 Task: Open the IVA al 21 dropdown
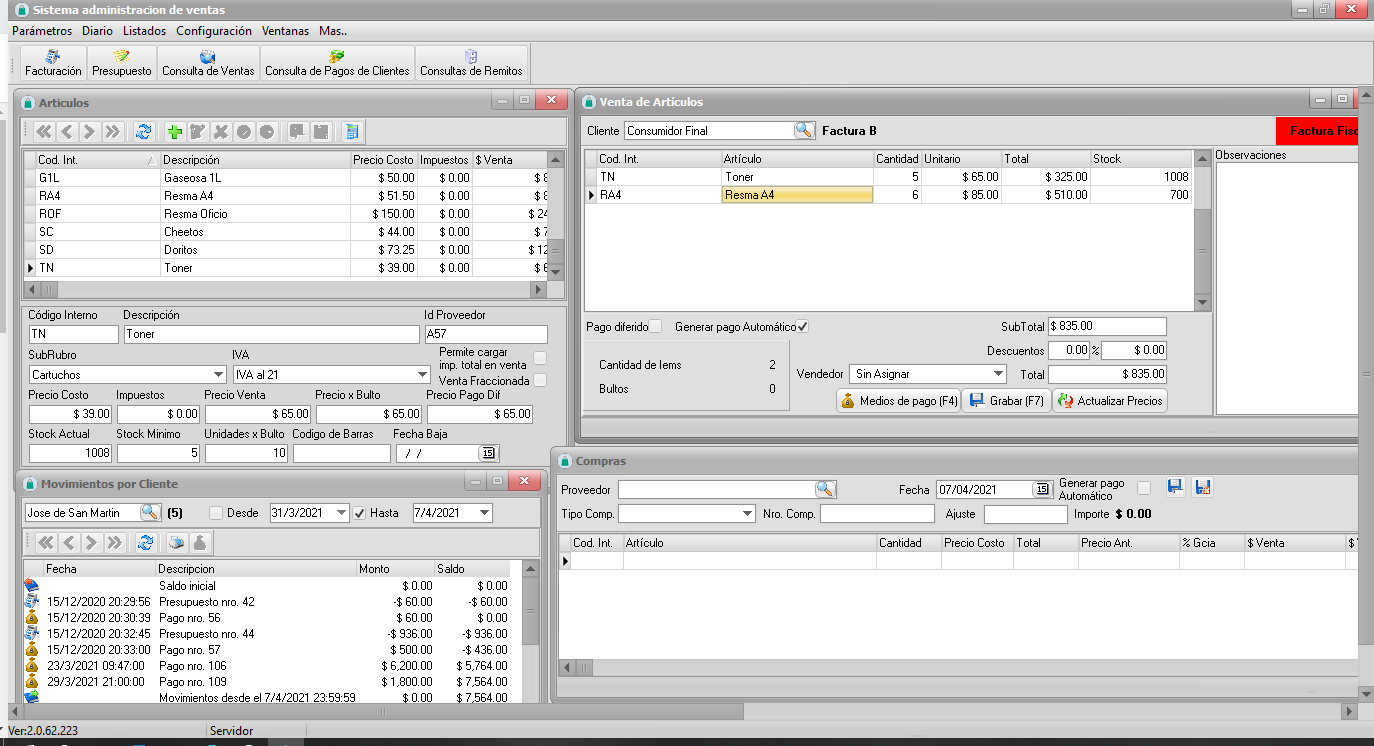click(421, 375)
